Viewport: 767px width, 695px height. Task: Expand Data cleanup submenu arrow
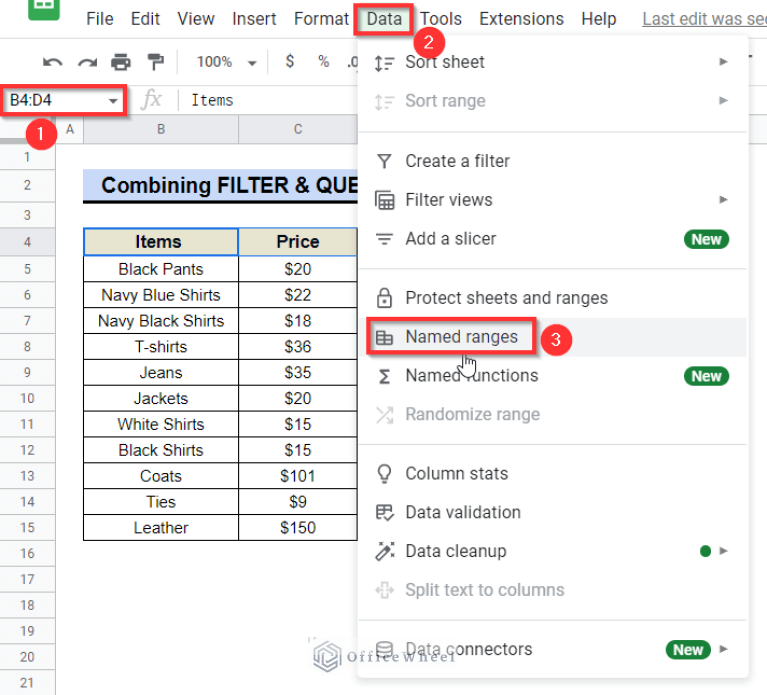click(x=723, y=551)
